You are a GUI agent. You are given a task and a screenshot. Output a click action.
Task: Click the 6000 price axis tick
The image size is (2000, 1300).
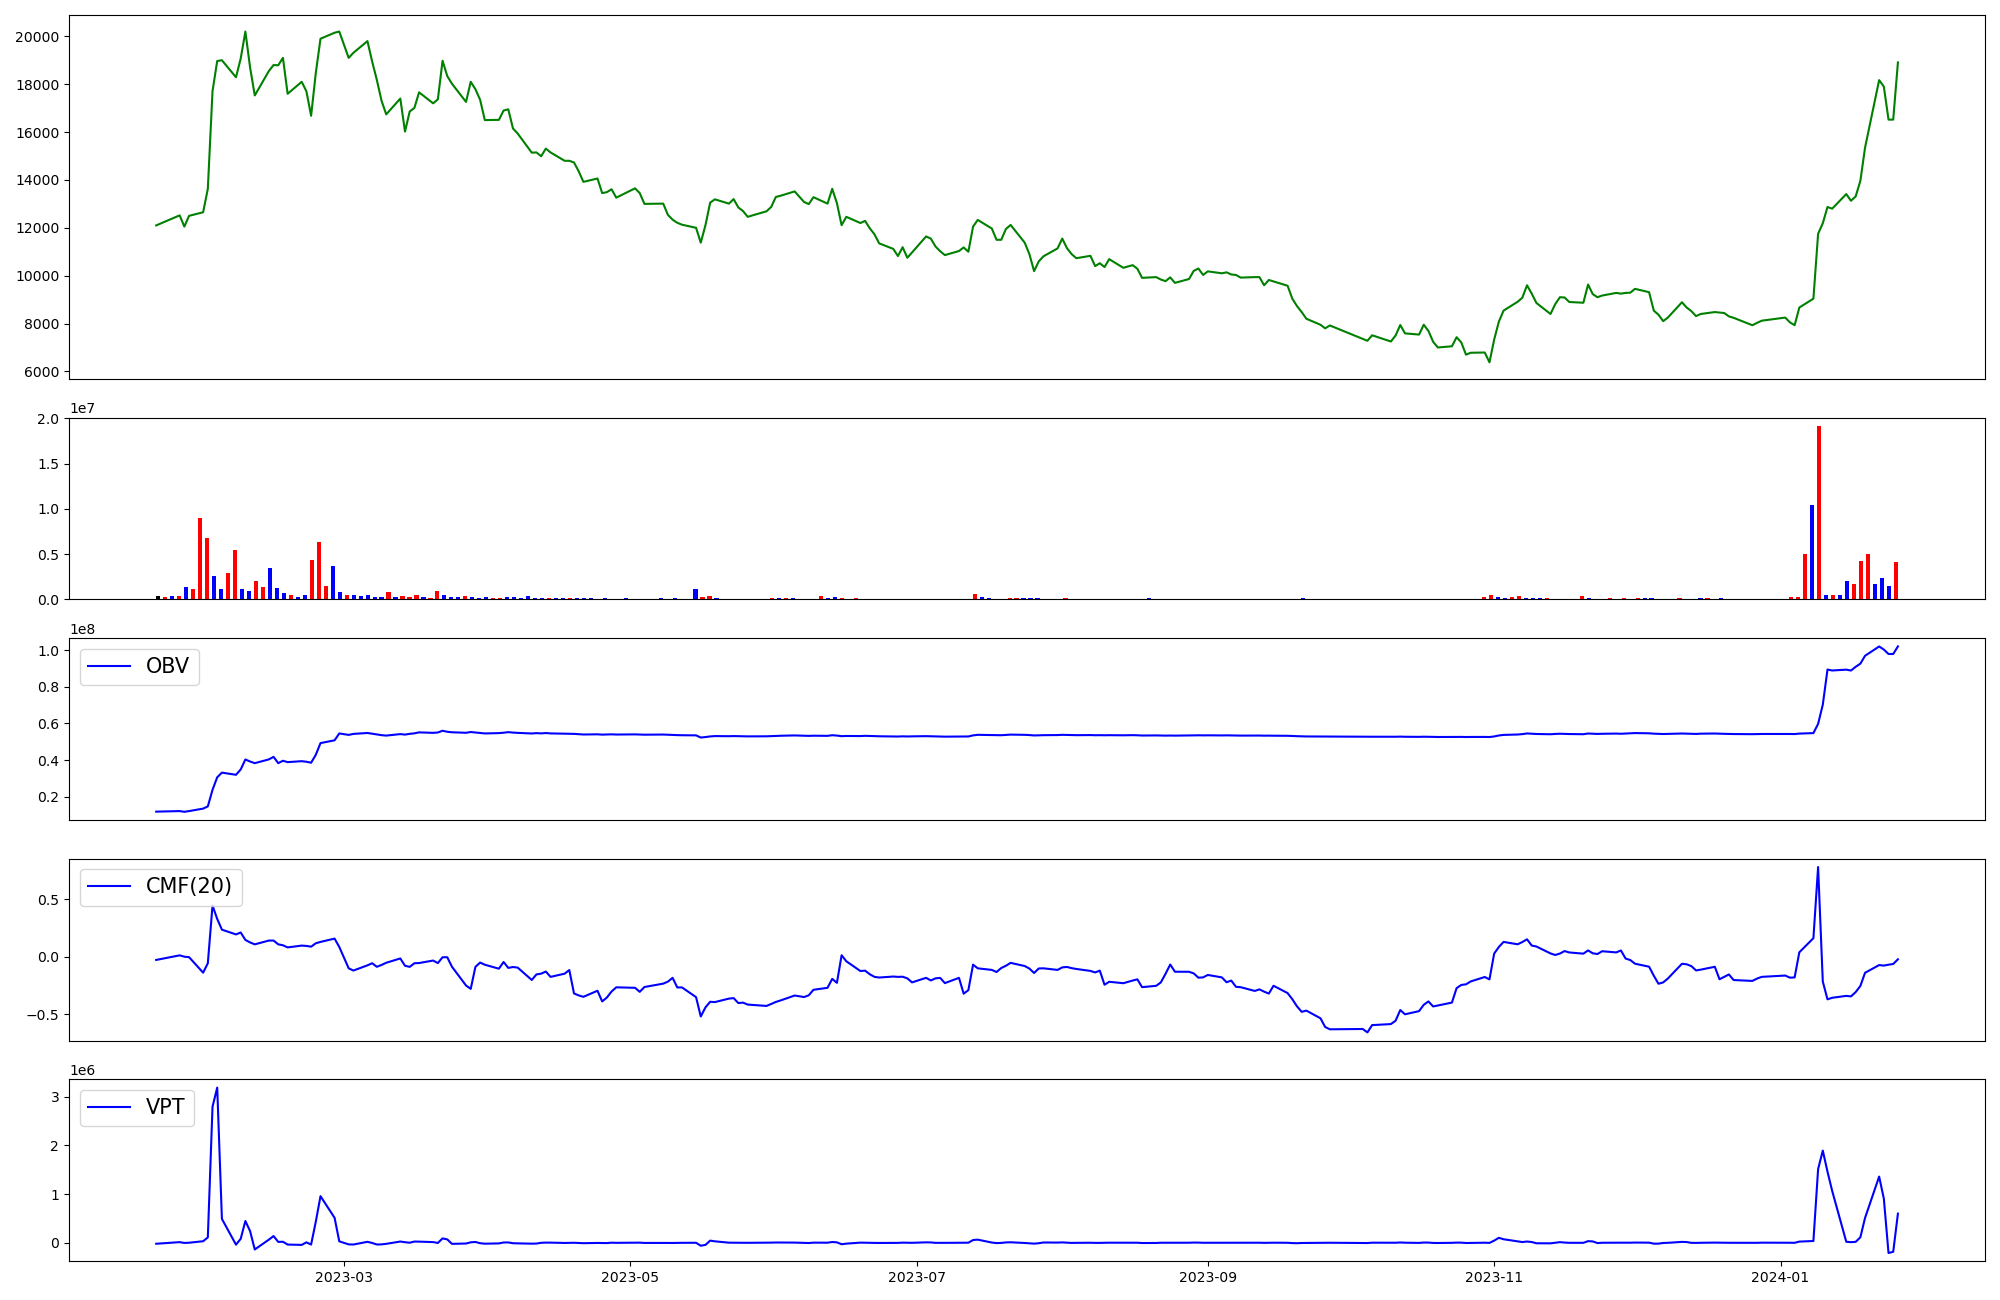point(41,372)
